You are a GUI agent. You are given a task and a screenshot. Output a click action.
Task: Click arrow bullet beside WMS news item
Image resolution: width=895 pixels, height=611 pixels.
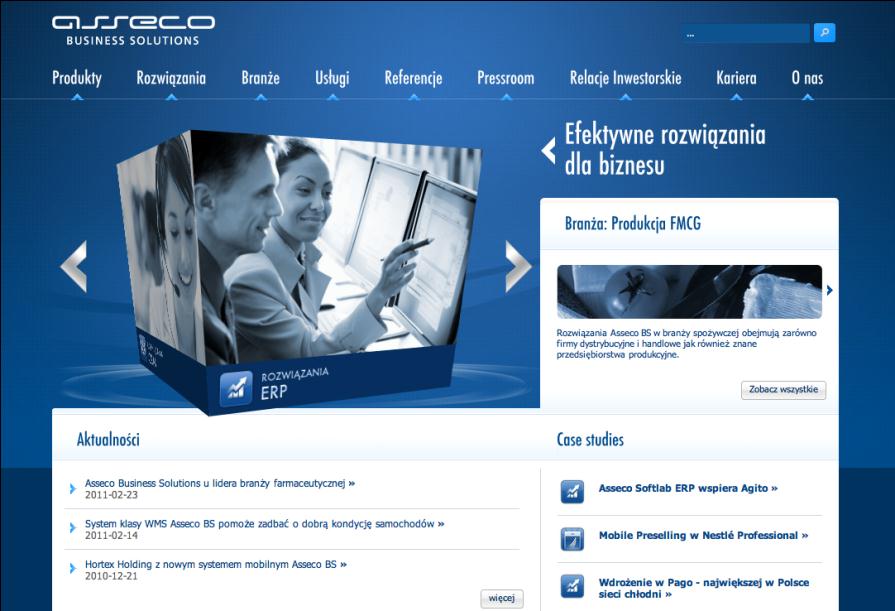click(x=72, y=528)
